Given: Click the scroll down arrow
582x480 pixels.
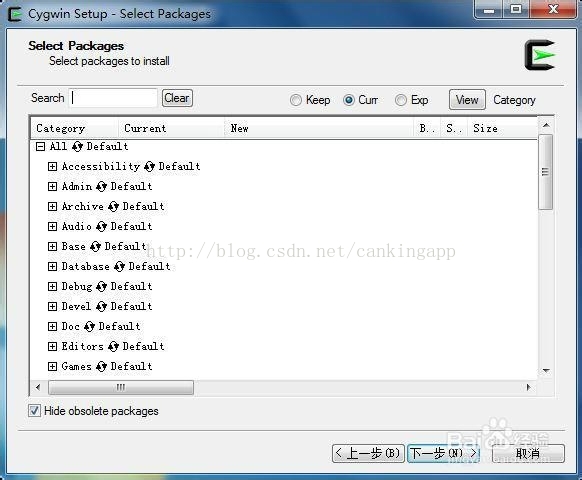Looking at the screenshot, I should tap(546, 371).
